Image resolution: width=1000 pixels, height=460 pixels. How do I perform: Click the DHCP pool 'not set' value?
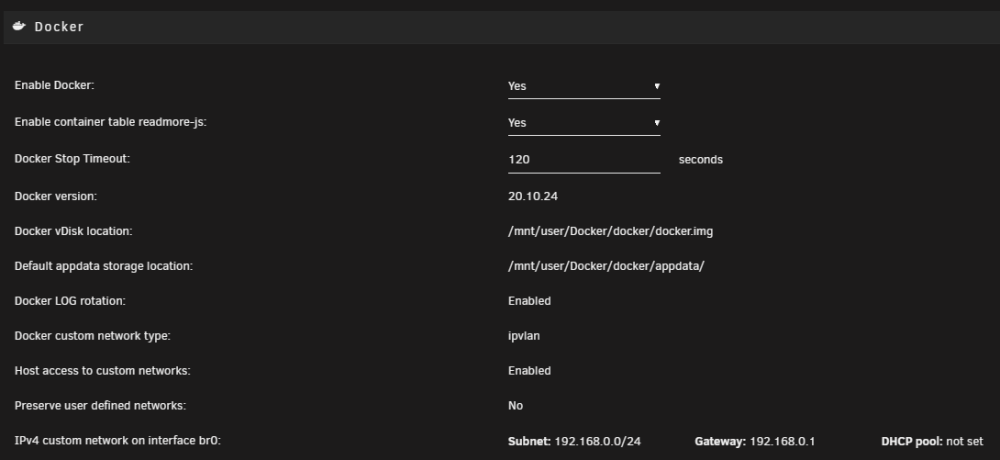coord(964,441)
